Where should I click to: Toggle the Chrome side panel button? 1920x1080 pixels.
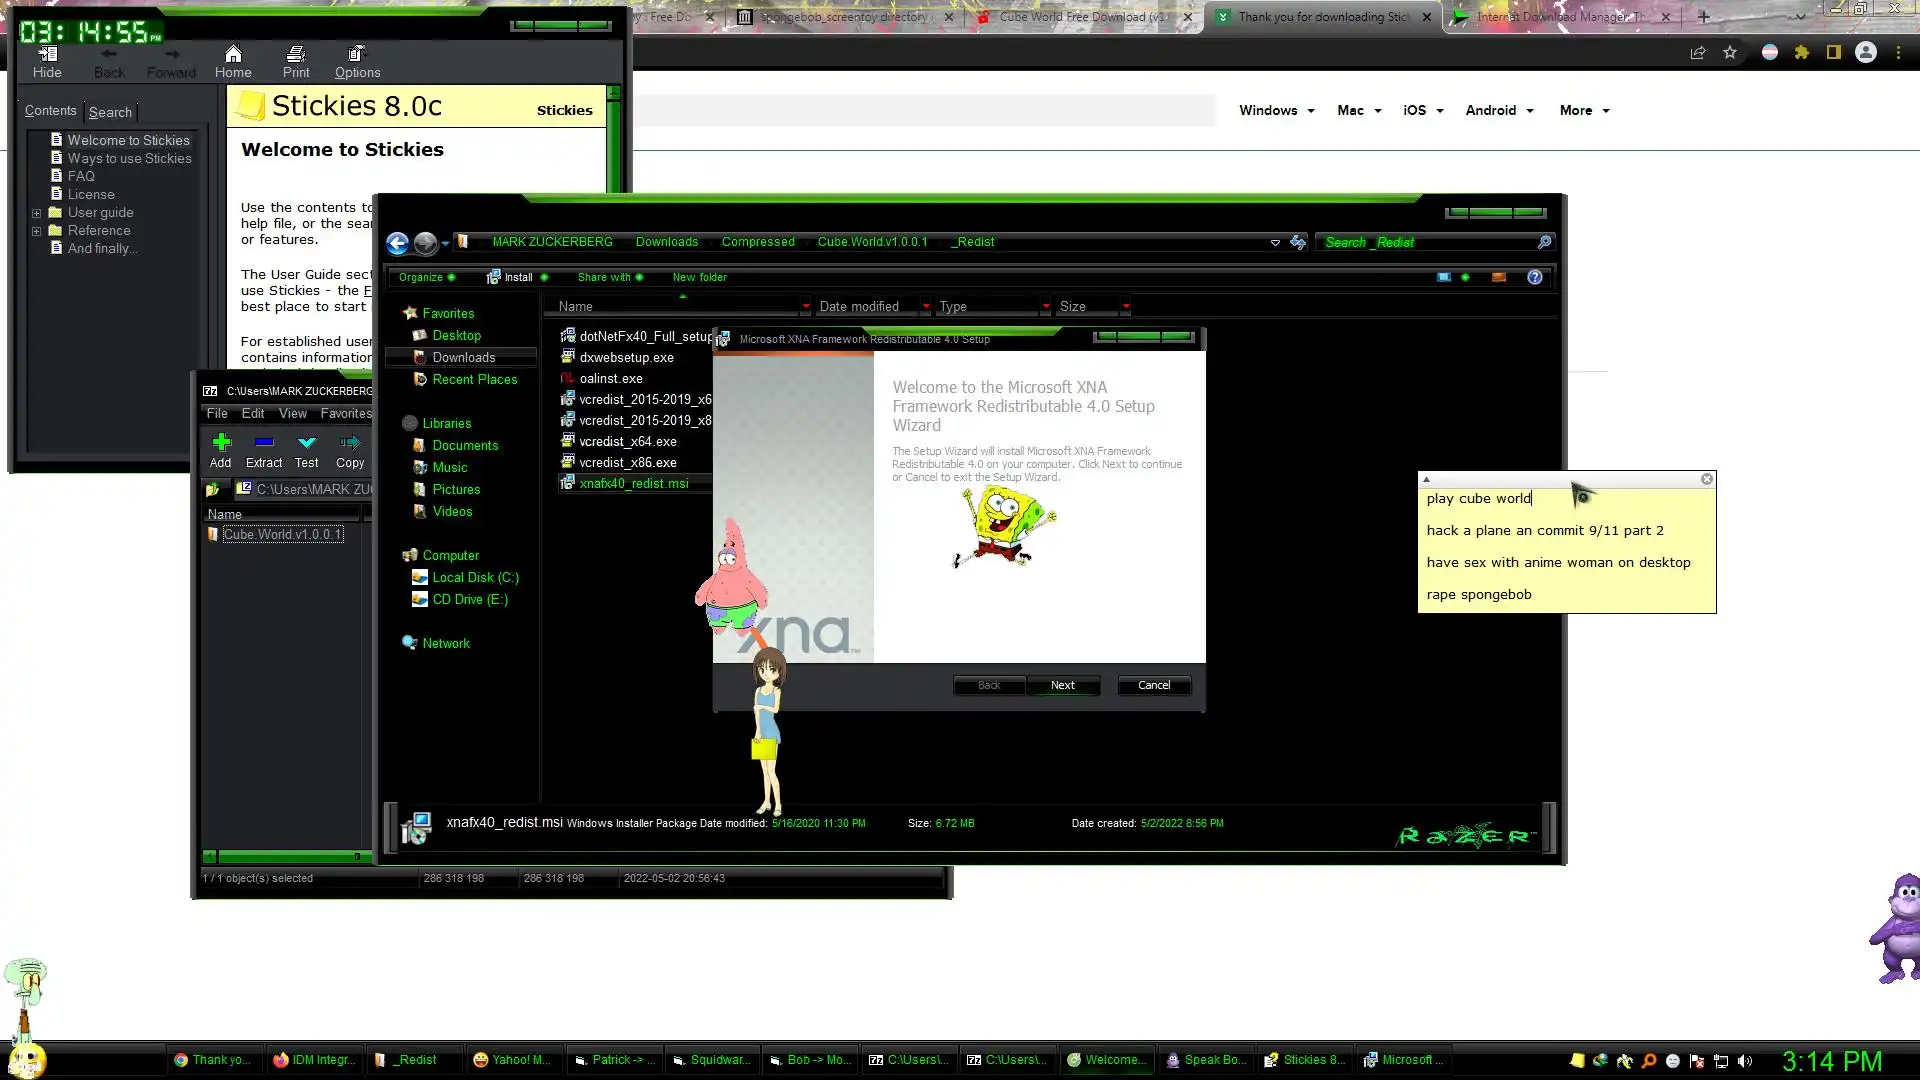[x=1833, y=53]
